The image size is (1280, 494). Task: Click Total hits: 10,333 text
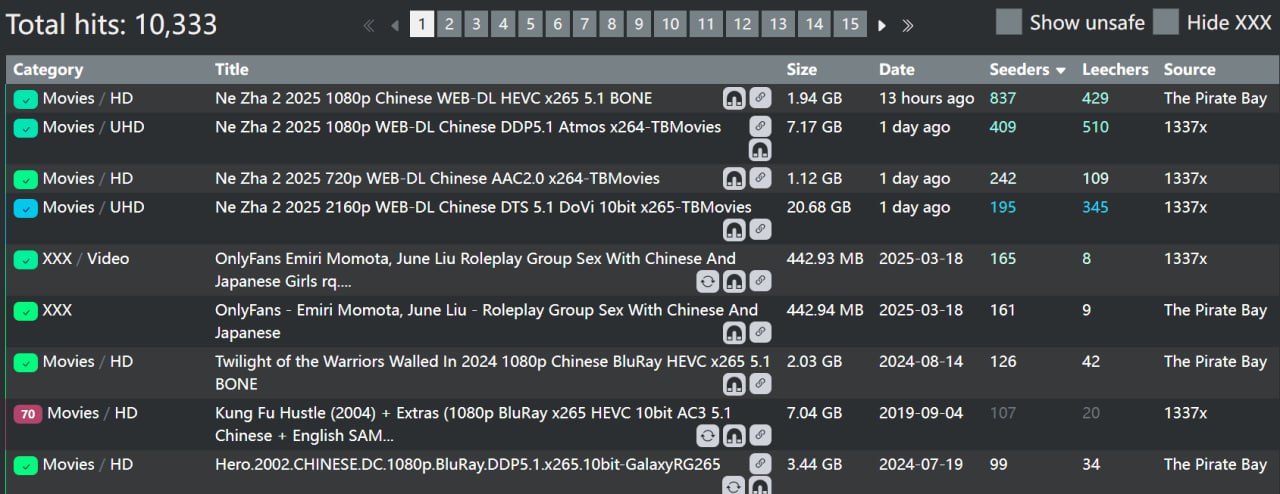[x=111, y=24]
